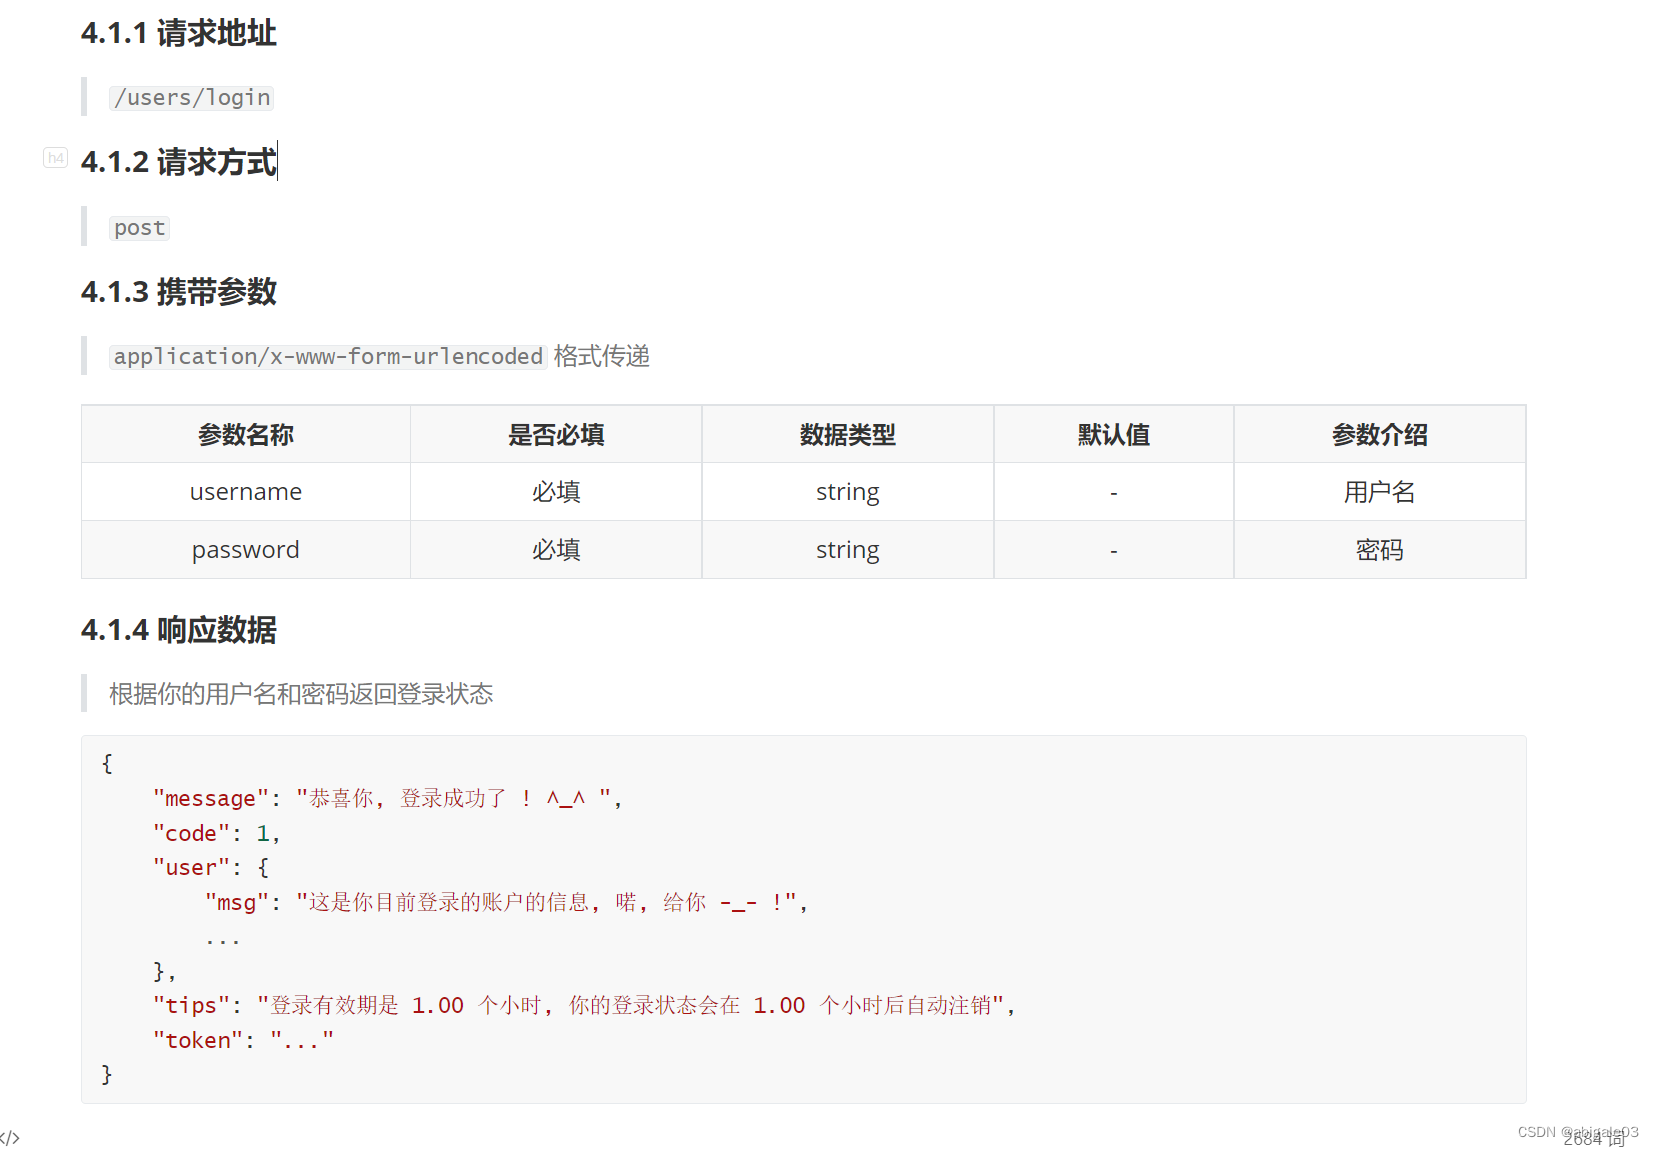Screen dimensions: 1654x1149
Task: Click the CSDN watermark logo
Action: tap(1537, 1132)
